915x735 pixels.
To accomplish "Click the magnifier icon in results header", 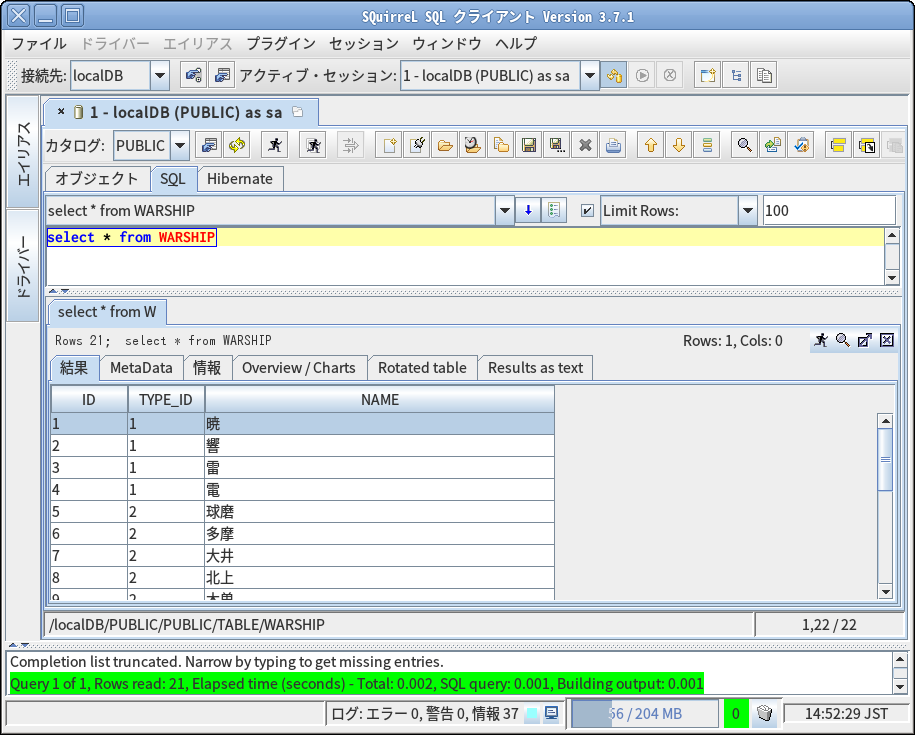I will click(843, 340).
